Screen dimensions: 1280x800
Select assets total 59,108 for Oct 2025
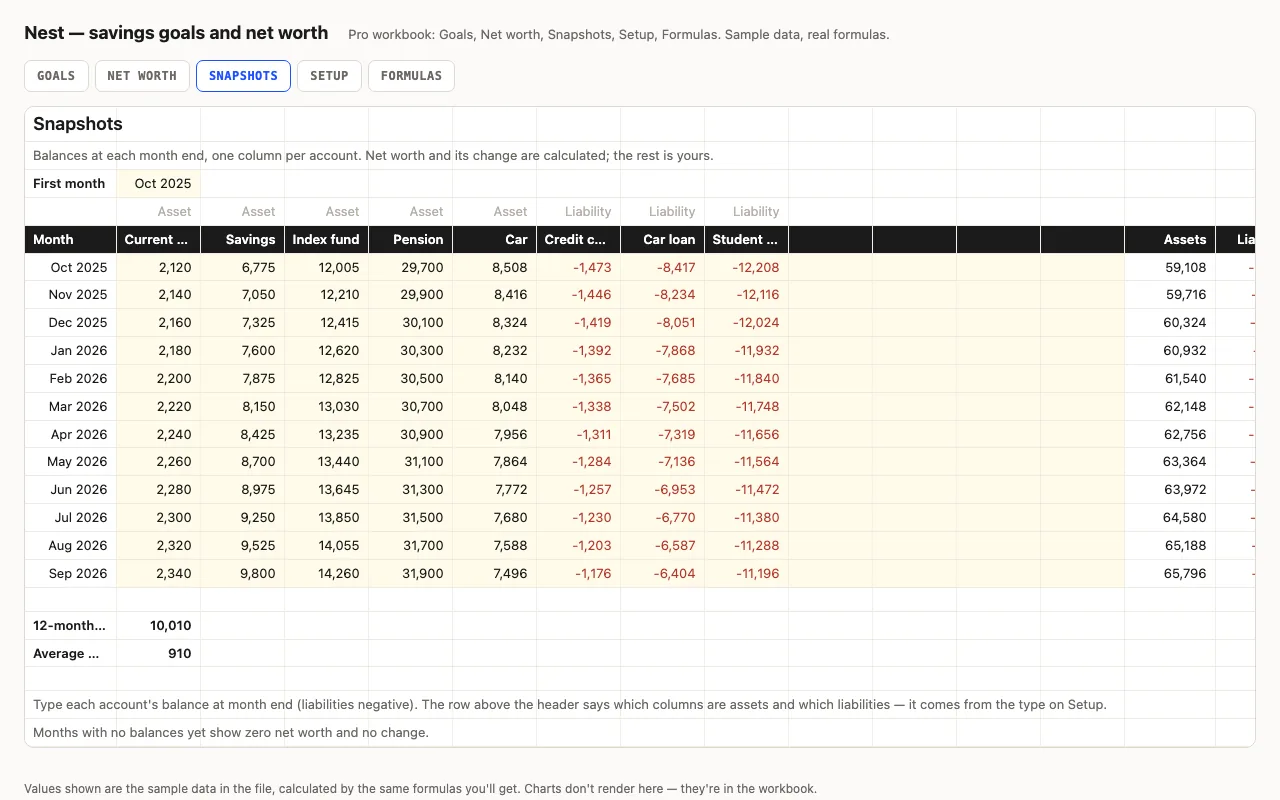click(x=1170, y=268)
